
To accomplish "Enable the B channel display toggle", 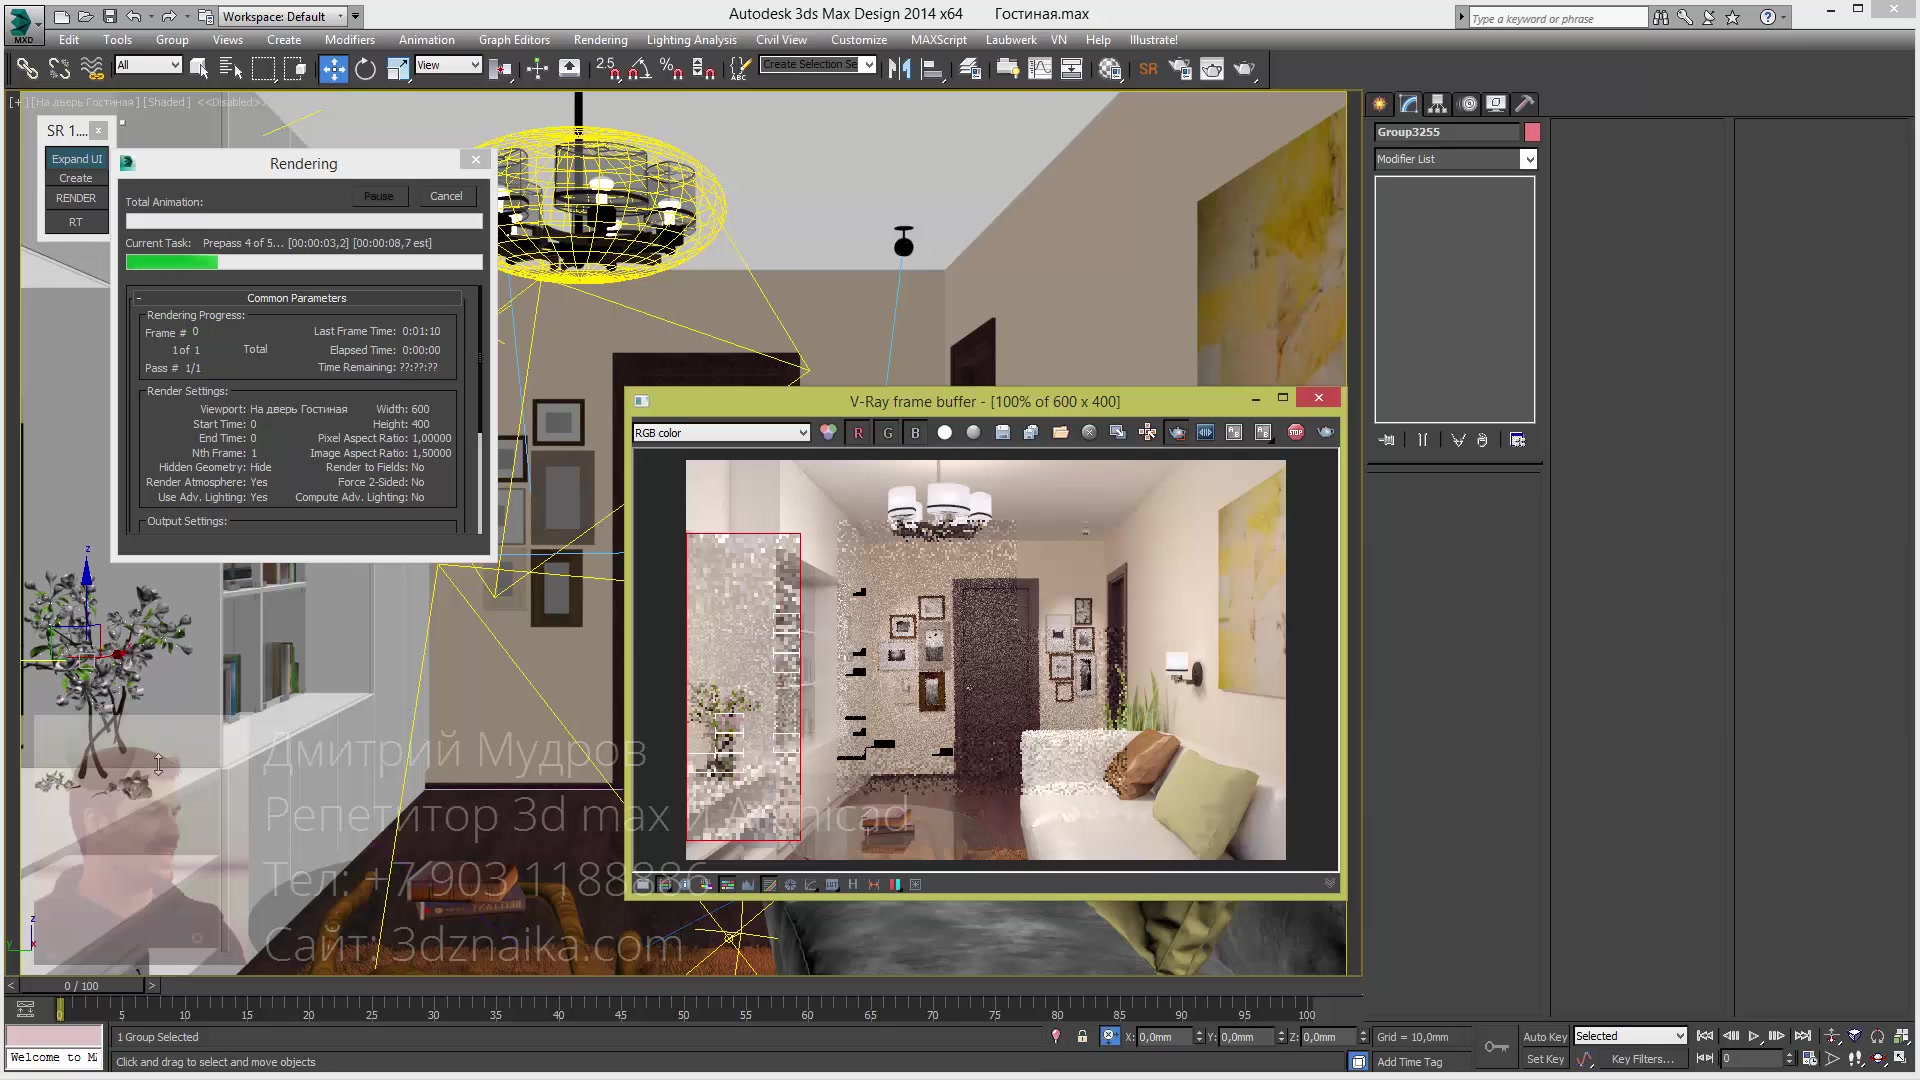I will 914,431.
